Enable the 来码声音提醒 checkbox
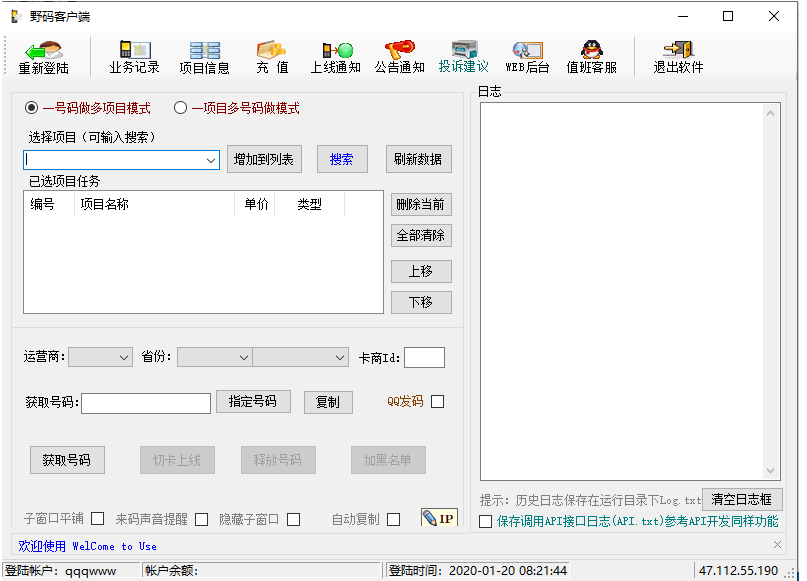 click(x=202, y=519)
